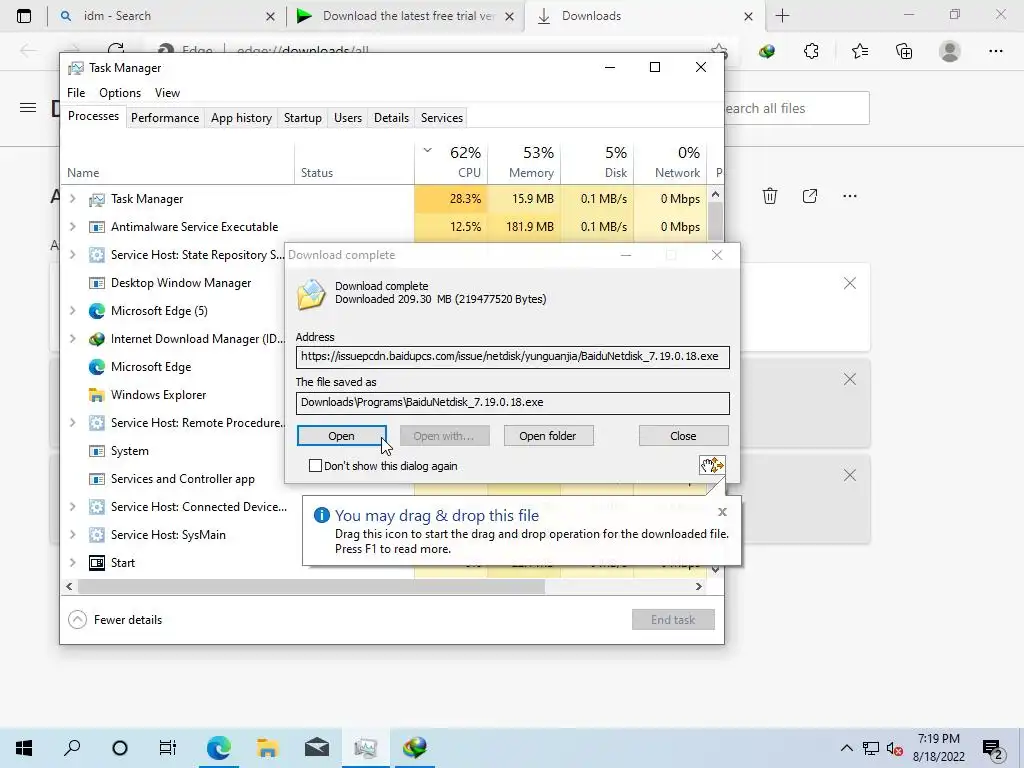Click Internet Download Manager taskbar icon
Screen dimensions: 1024x768
[415, 748]
